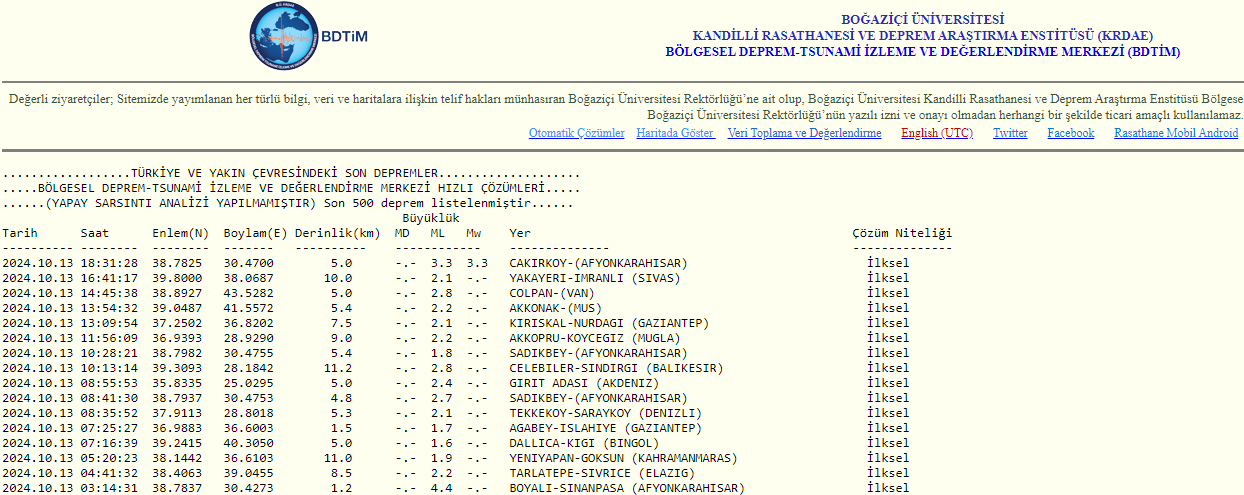Click the BÖLGESEL DEPREM-TSUNAMİ İZLEME heading line
This screenshot has width=1244, height=495.
922,51
